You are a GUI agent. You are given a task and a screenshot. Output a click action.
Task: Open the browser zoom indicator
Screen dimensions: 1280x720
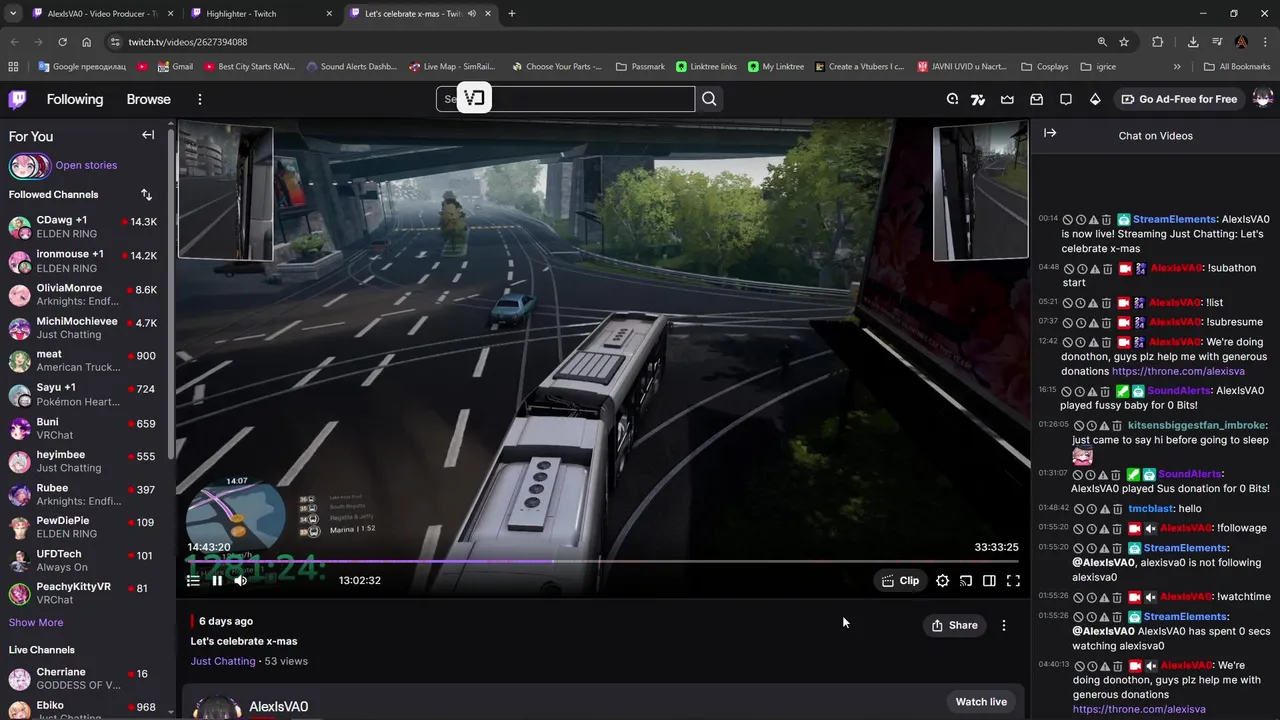point(1102,42)
